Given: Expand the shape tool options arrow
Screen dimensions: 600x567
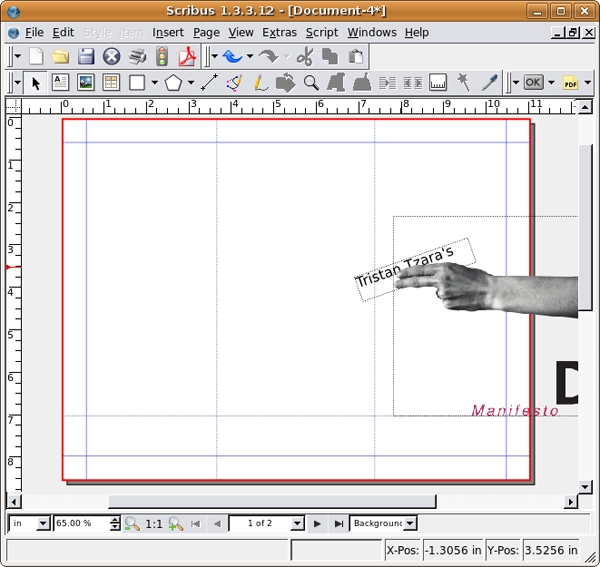Looking at the screenshot, I should [x=152, y=83].
